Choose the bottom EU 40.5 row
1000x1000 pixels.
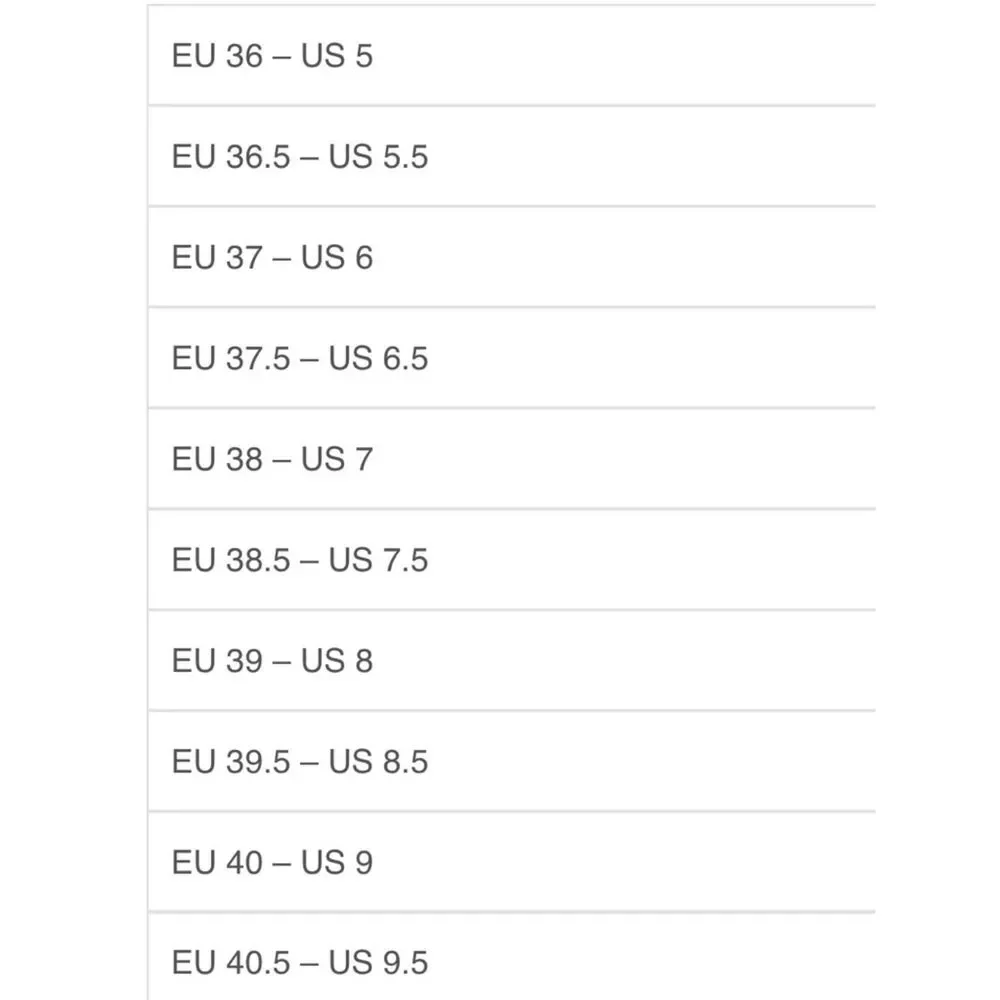click(x=511, y=957)
